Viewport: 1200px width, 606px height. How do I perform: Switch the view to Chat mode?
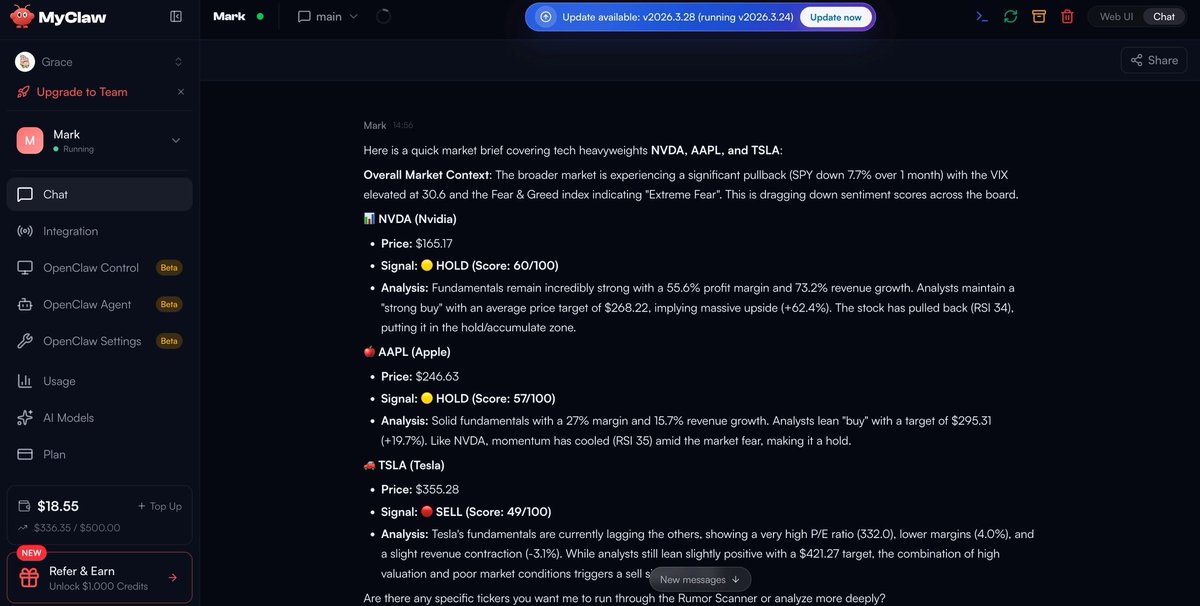(1164, 17)
